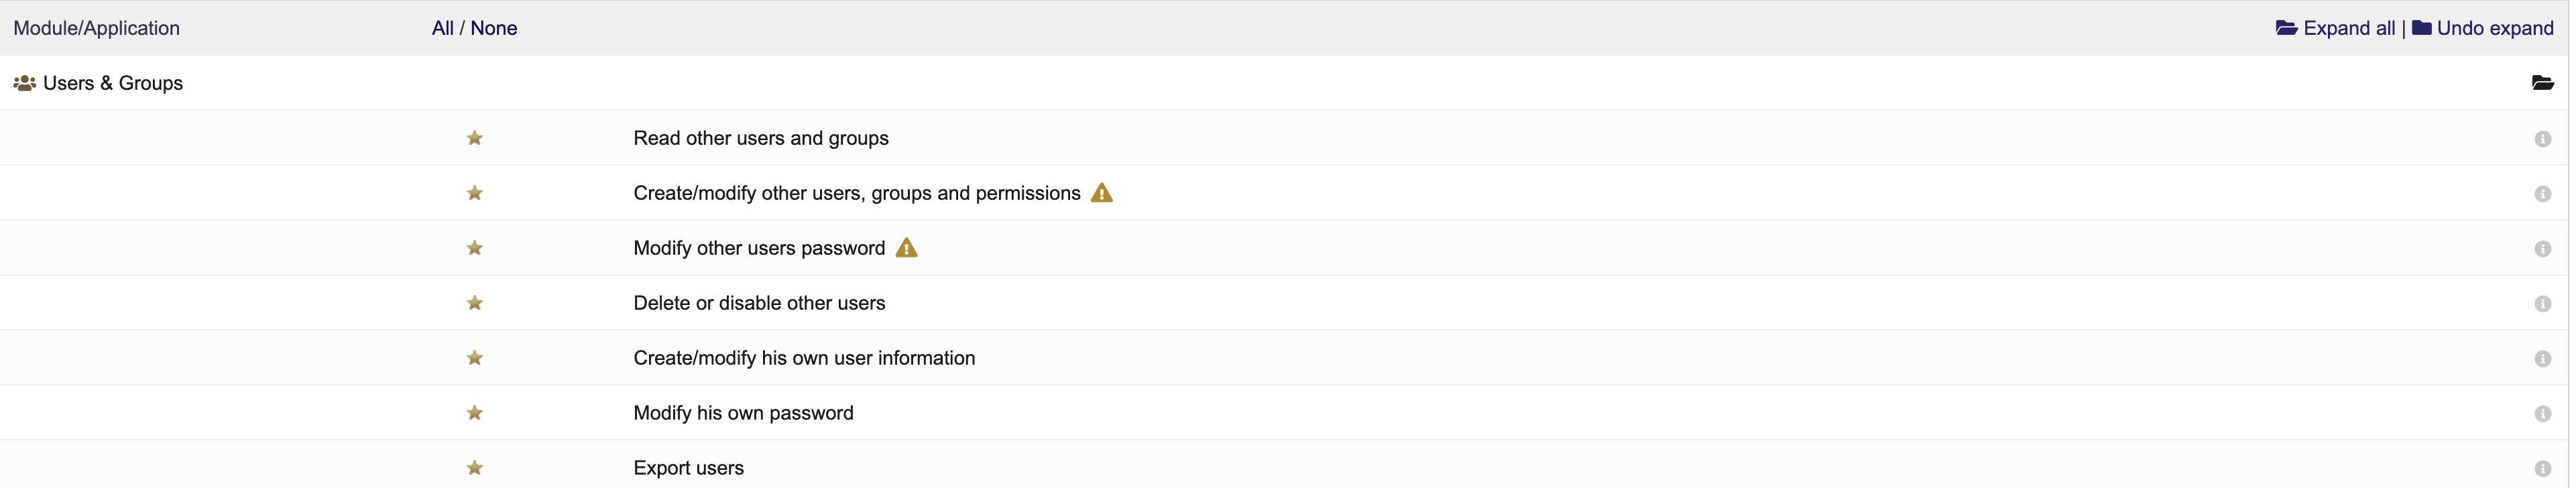Click Module/Application column header
The width and height of the screenshot is (2576, 488).
tap(96, 28)
